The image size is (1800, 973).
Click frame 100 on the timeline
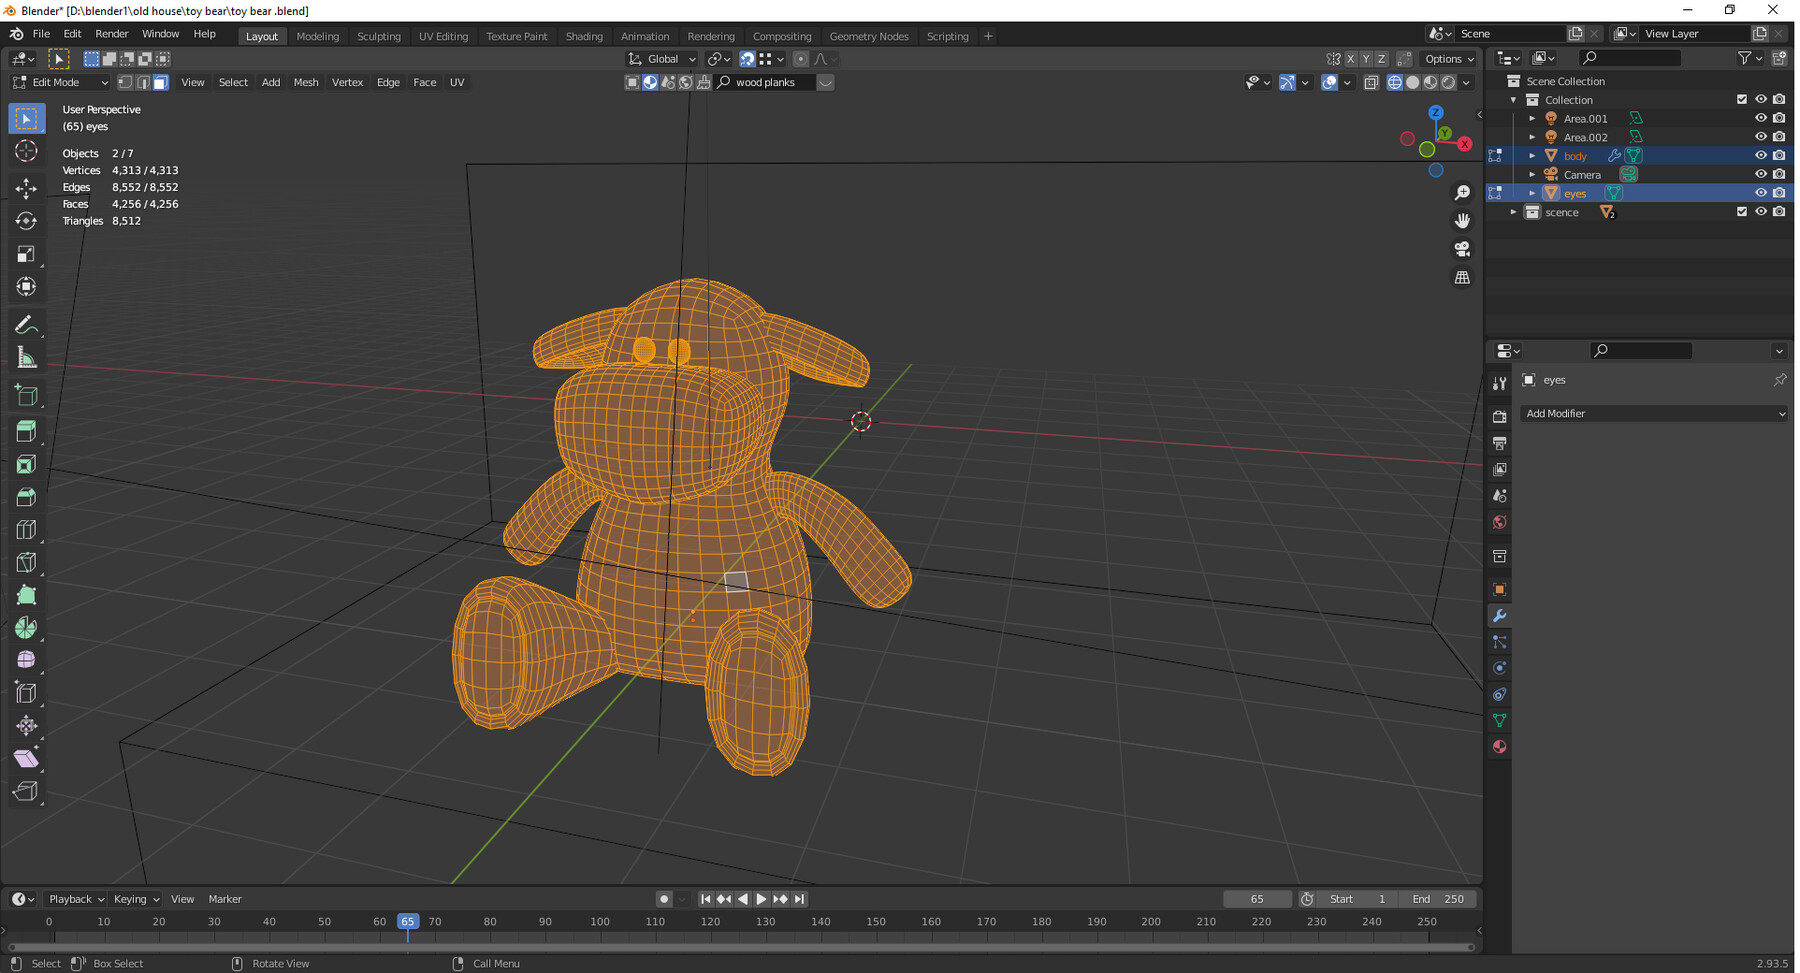(599, 921)
